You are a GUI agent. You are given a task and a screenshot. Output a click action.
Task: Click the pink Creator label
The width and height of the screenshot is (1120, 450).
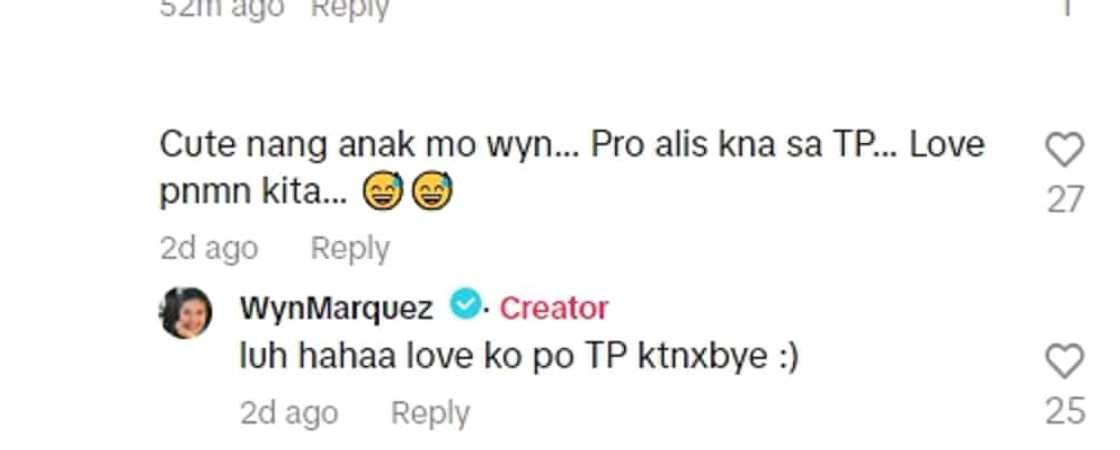point(554,309)
